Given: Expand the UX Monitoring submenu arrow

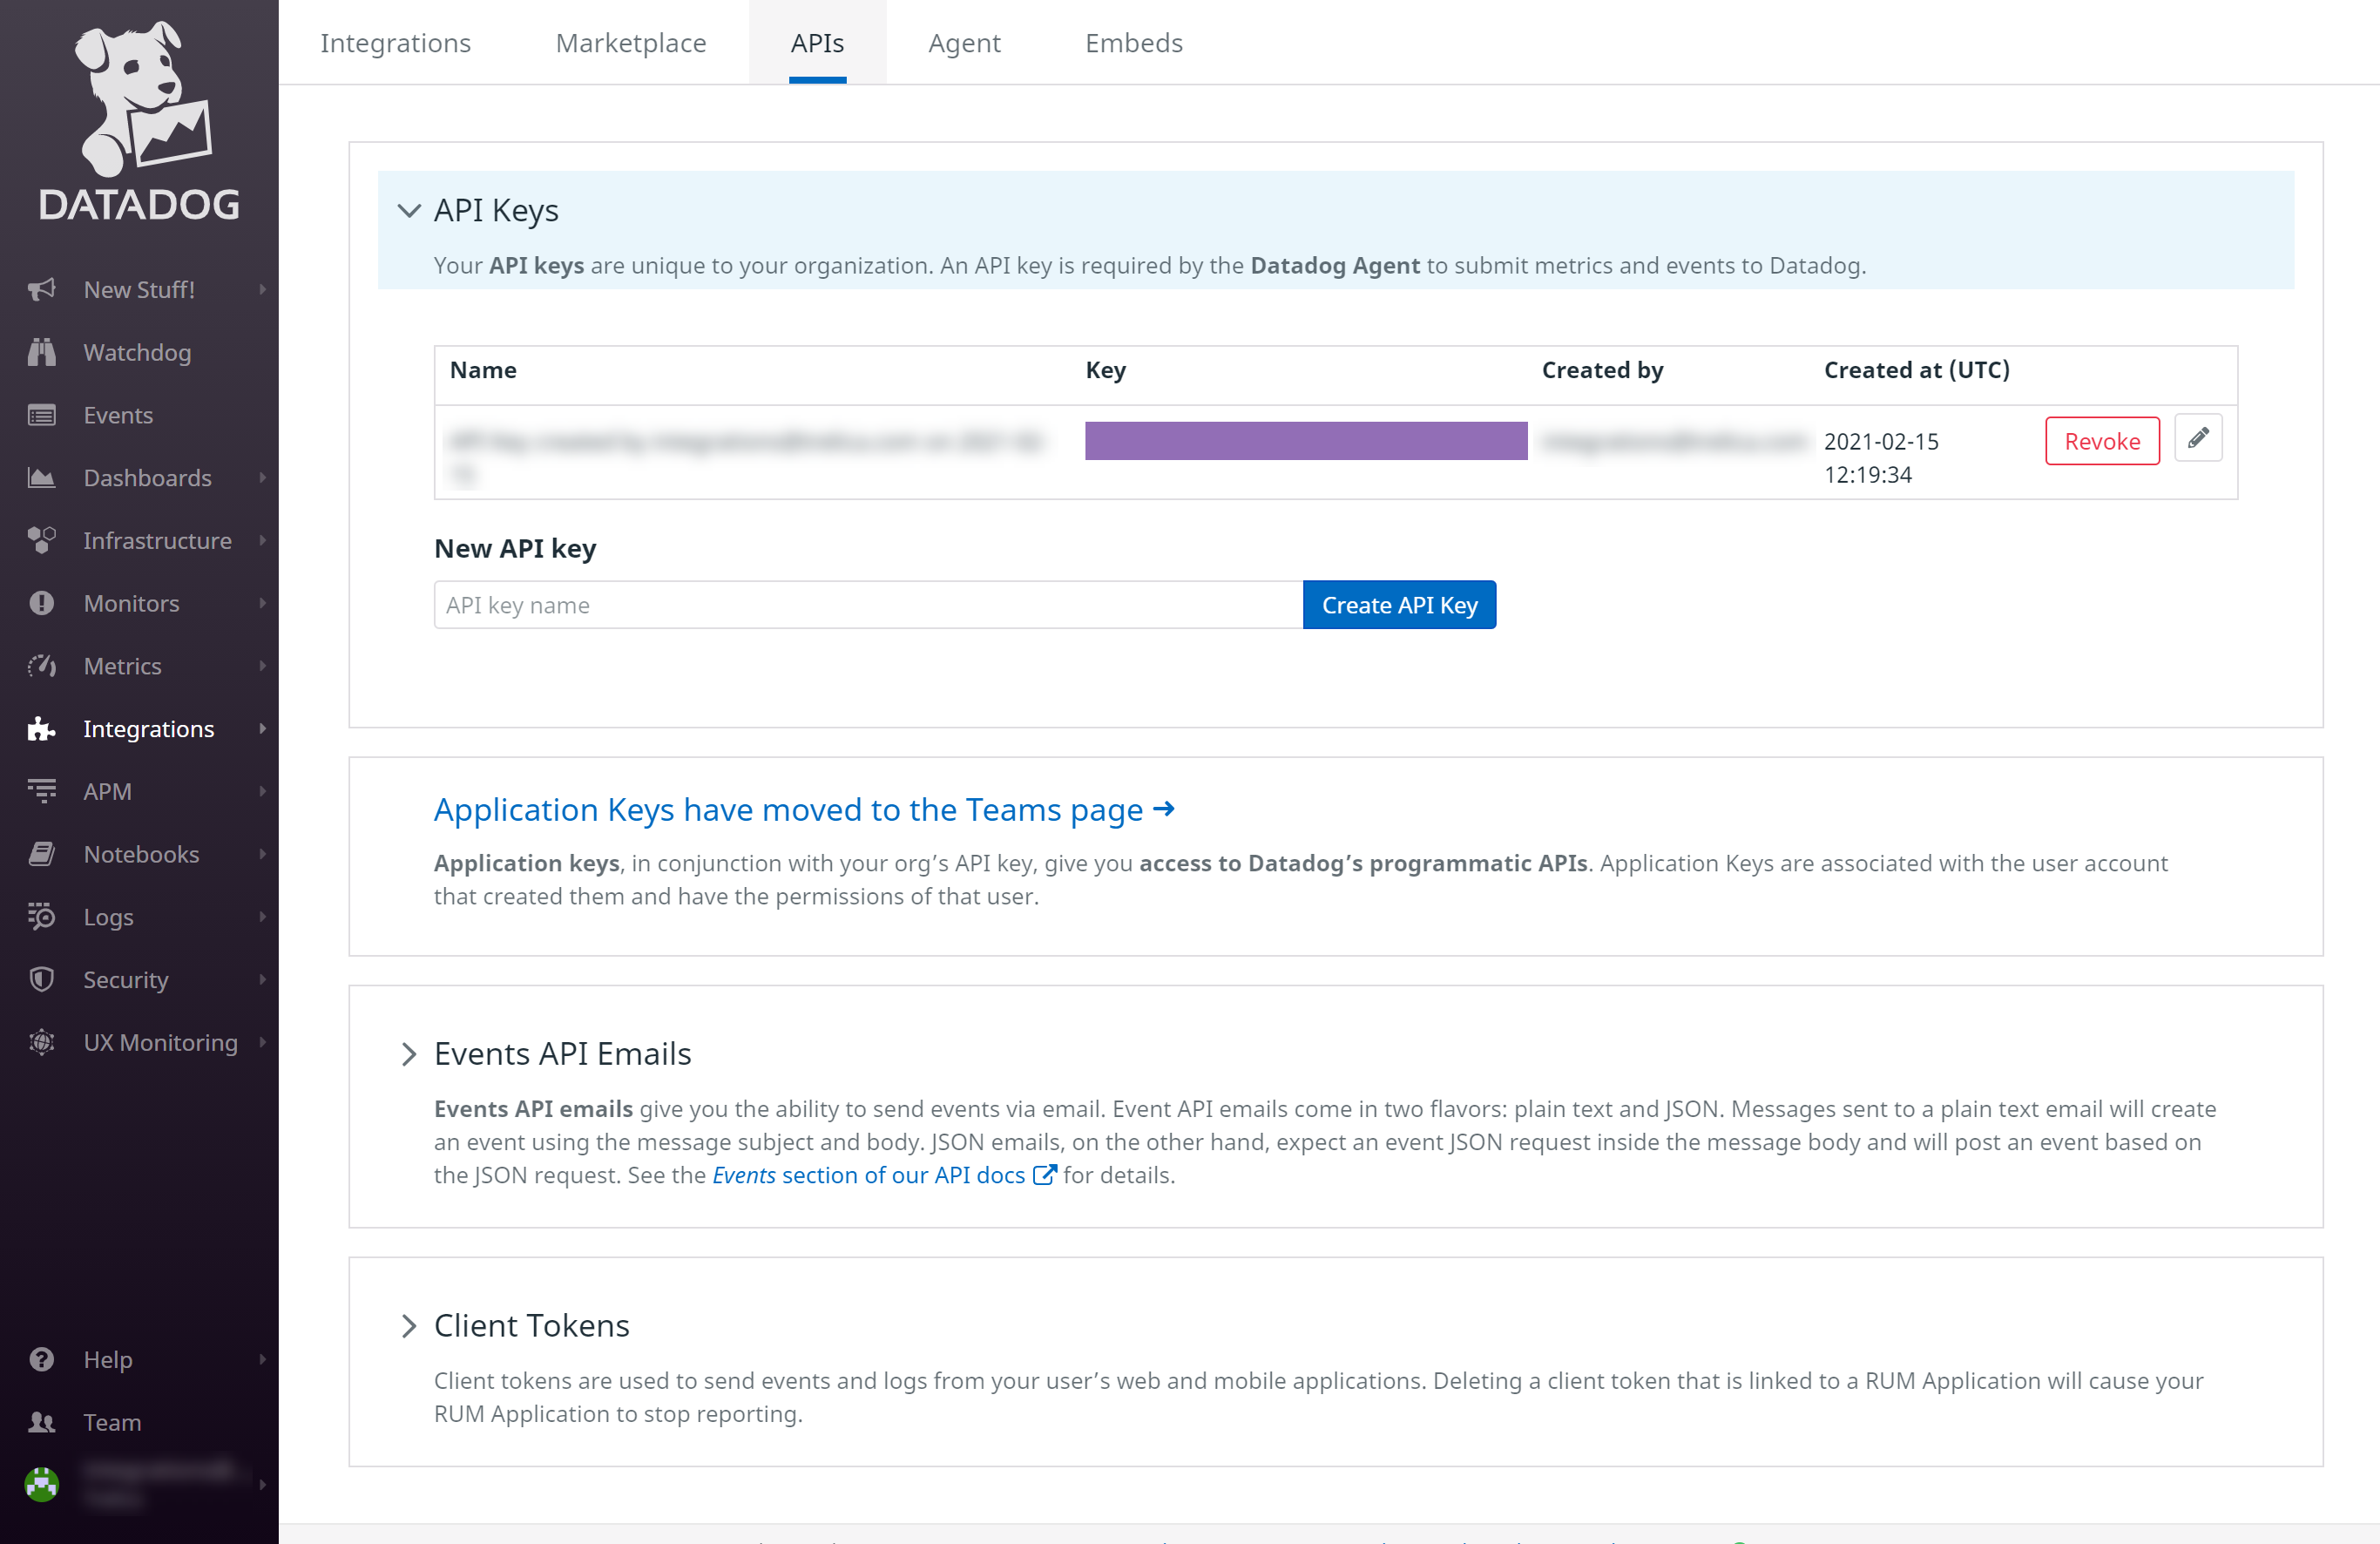Looking at the screenshot, I should 262,1042.
